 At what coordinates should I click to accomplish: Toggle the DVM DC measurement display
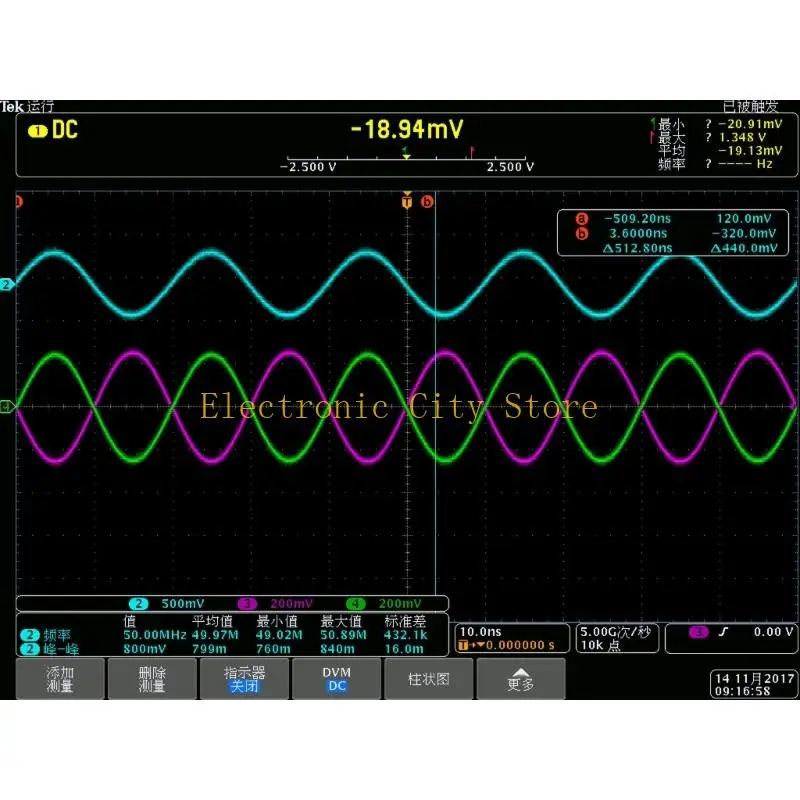(x=337, y=679)
